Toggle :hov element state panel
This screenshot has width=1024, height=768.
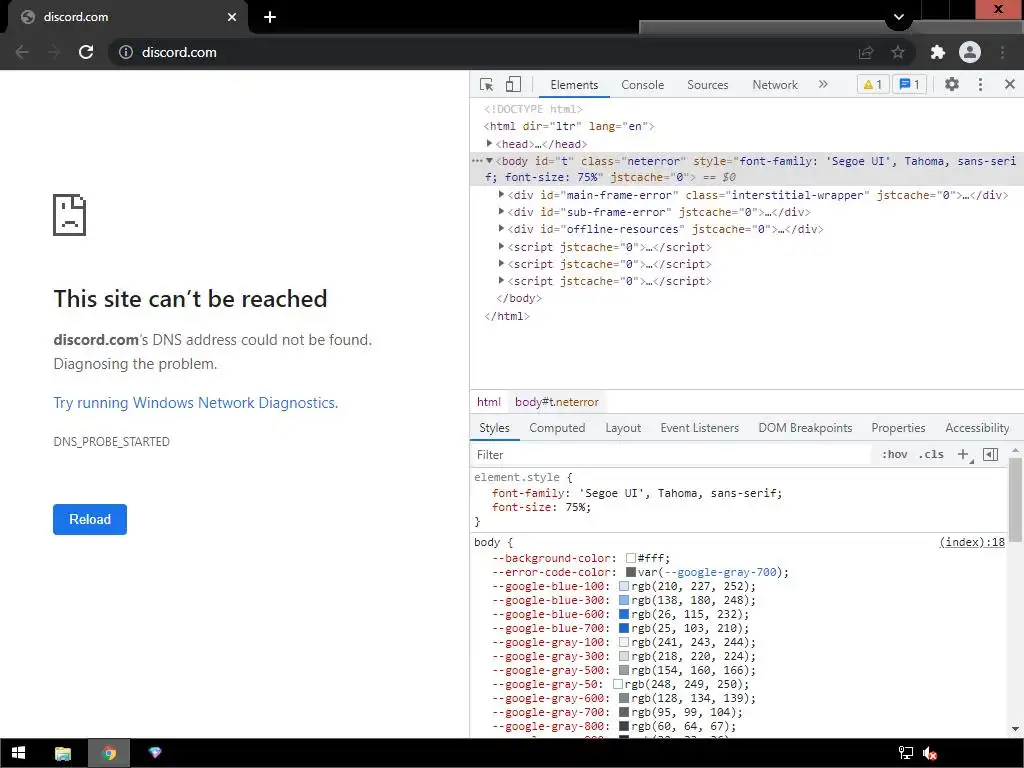894,455
